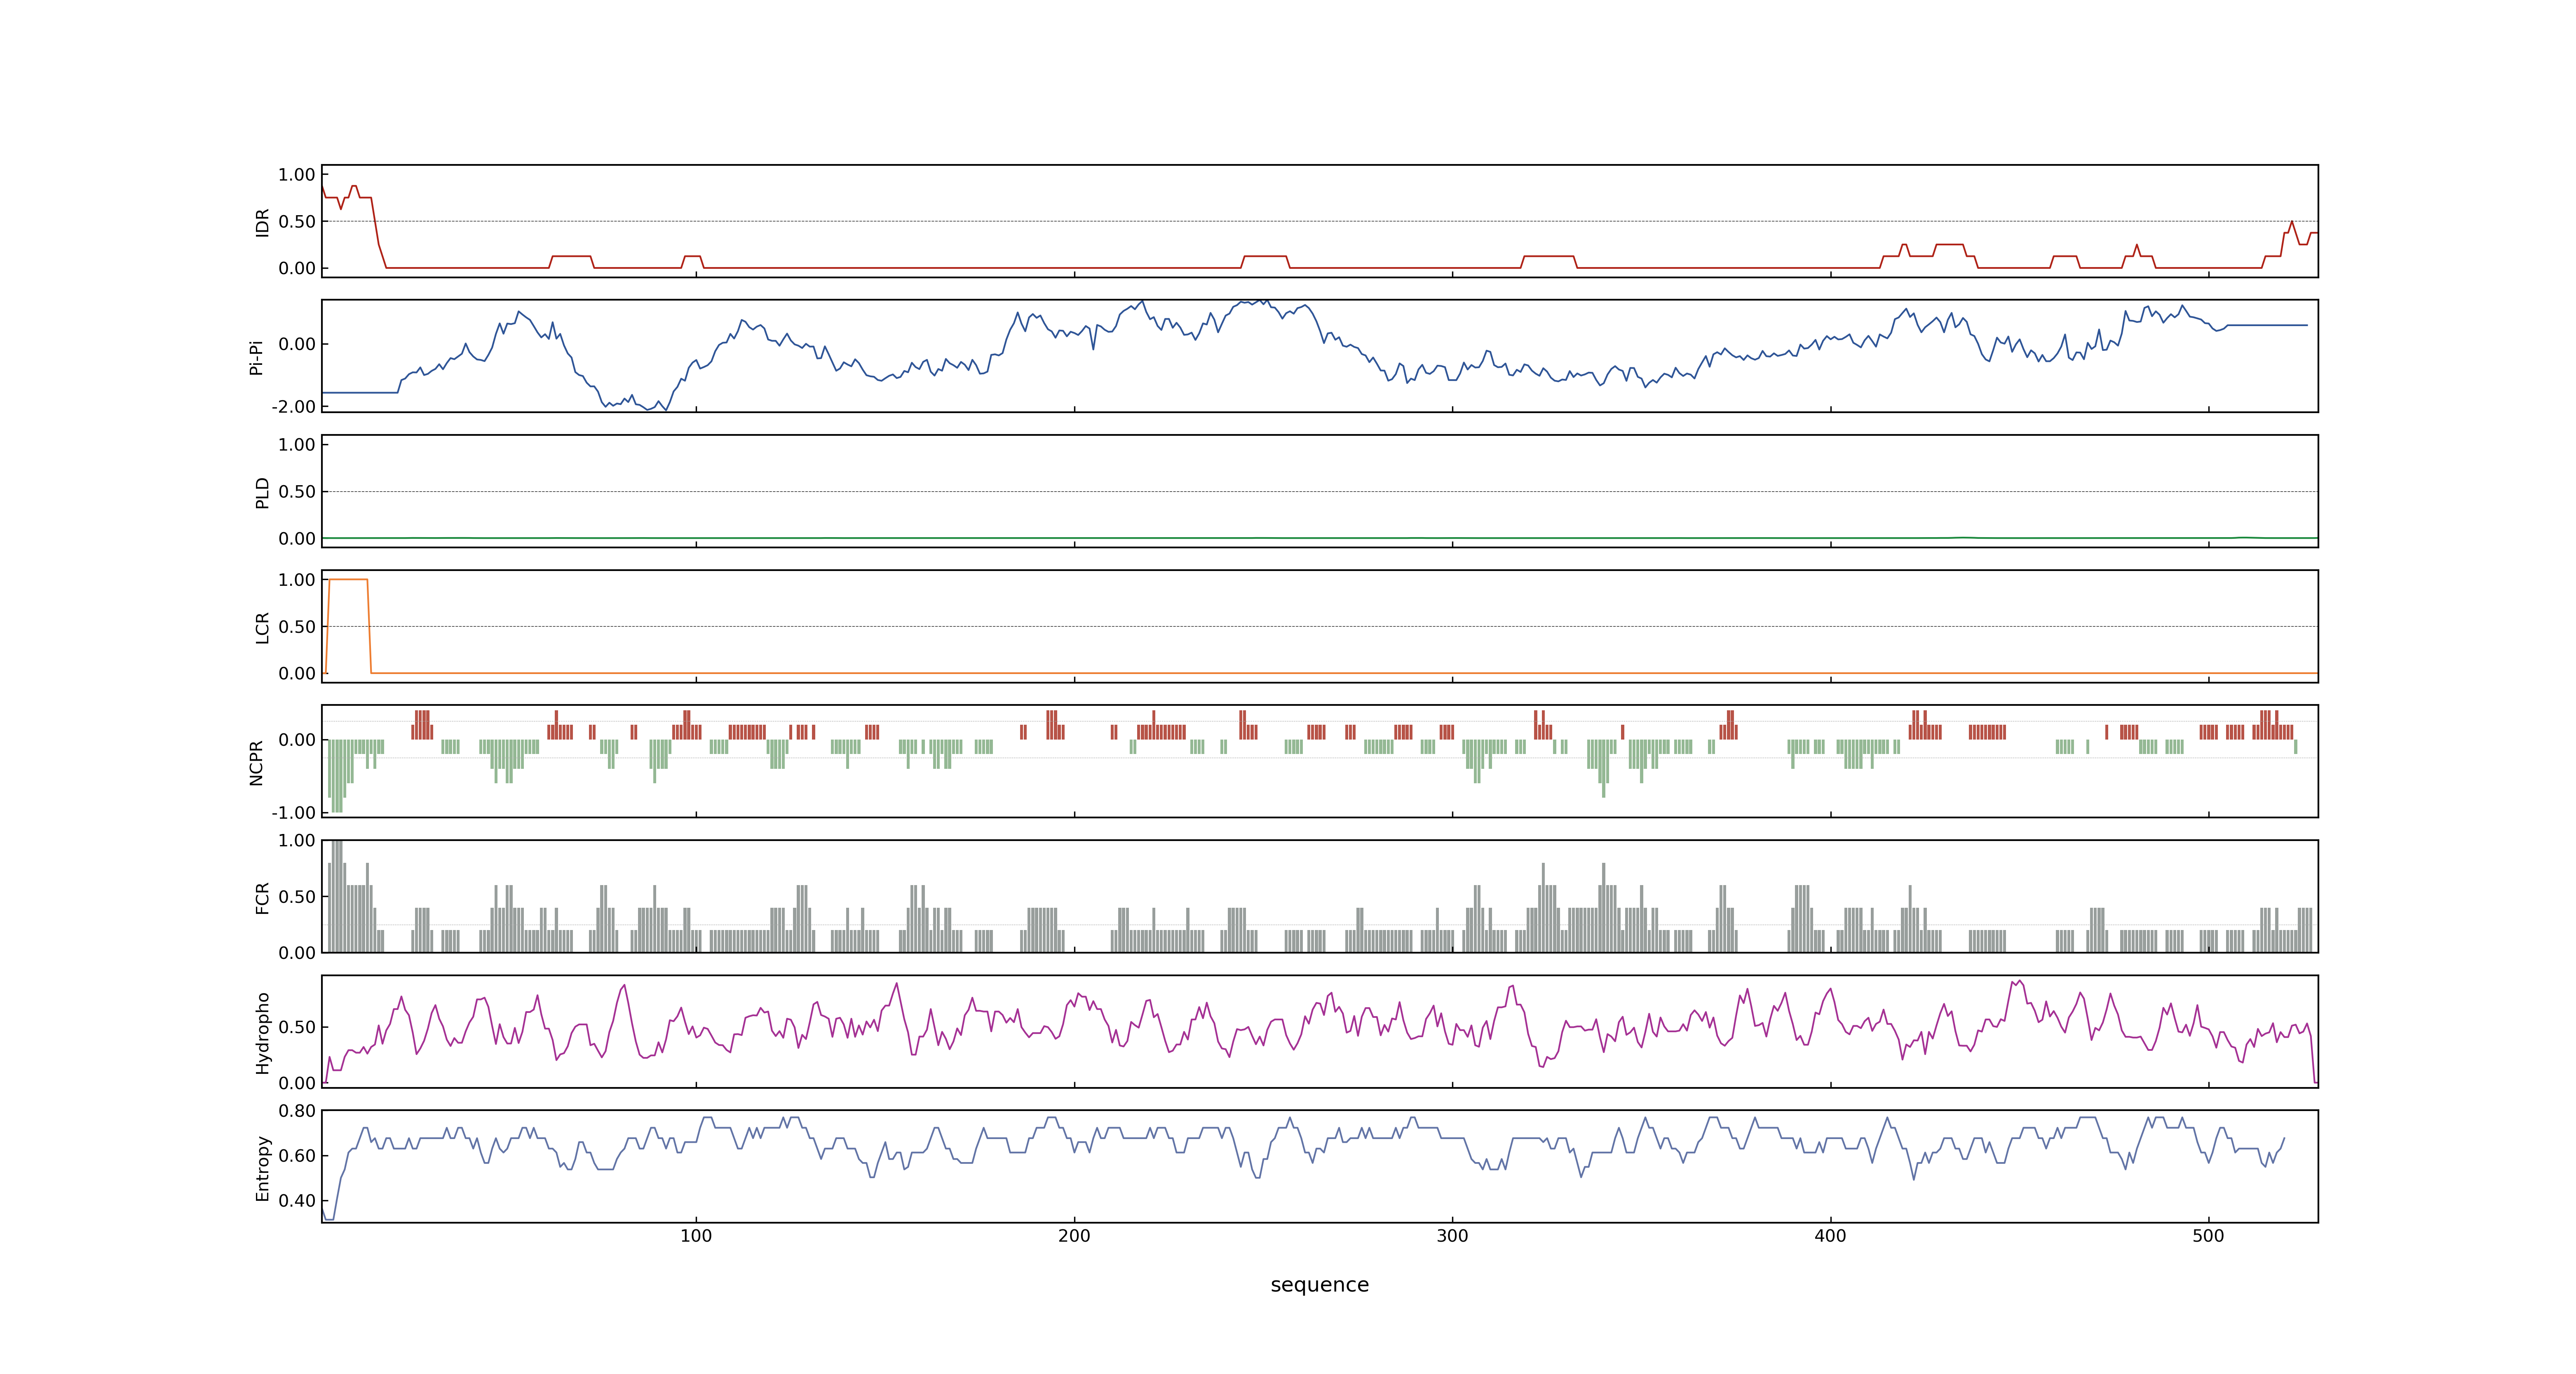Viewport: 2576px width, 1374px height.
Task: Click the LCR y-axis label
Action: 262,627
